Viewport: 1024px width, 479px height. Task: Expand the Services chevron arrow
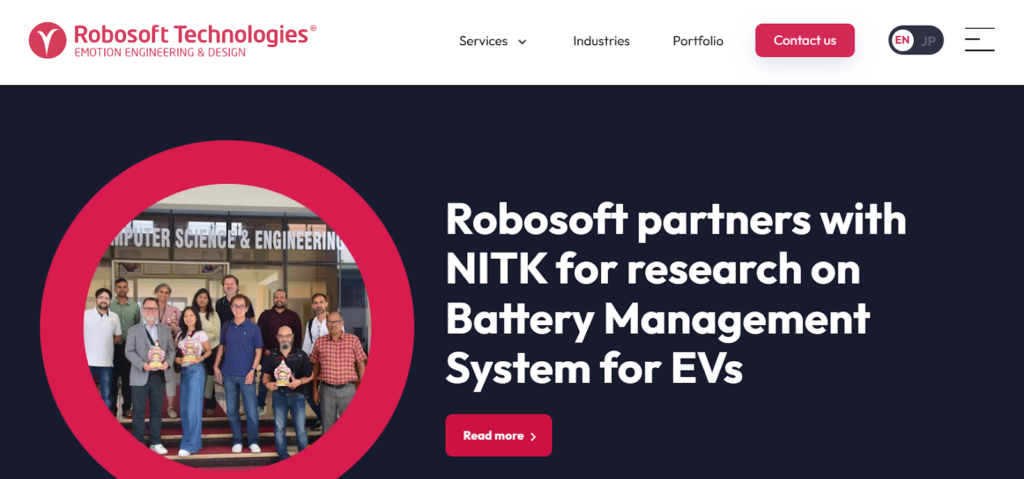tap(522, 42)
